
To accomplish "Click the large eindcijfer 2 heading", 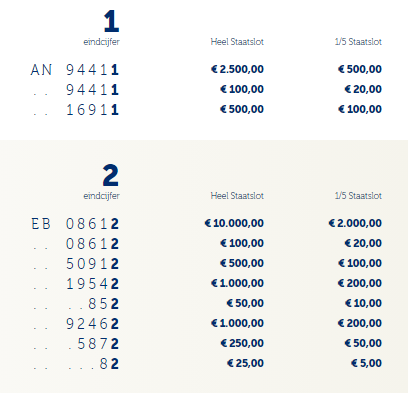I will click(x=110, y=175).
